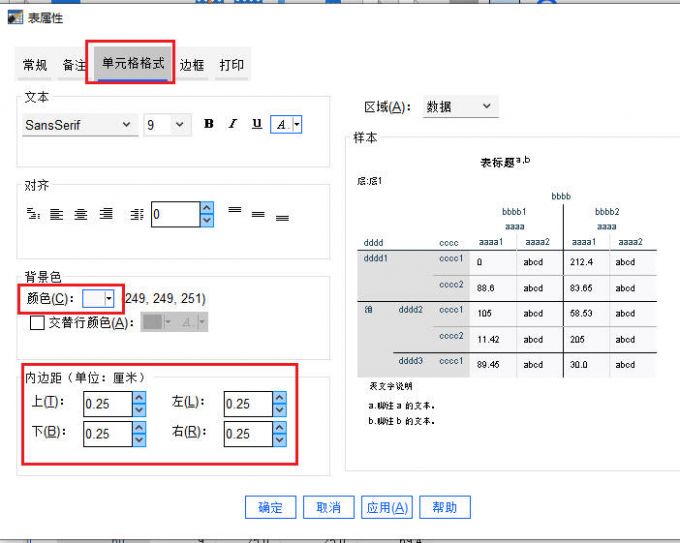Increase decimal offset value
This screenshot has height=543, width=680.
[207, 208]
